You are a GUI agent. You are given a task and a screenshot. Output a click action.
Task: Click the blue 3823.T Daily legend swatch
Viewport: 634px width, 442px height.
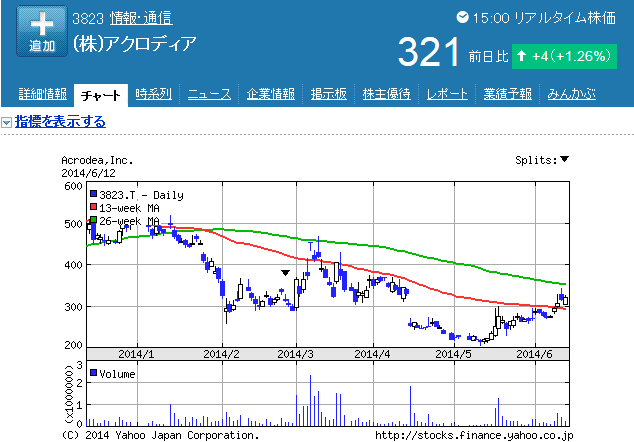[x=93, y=194]
